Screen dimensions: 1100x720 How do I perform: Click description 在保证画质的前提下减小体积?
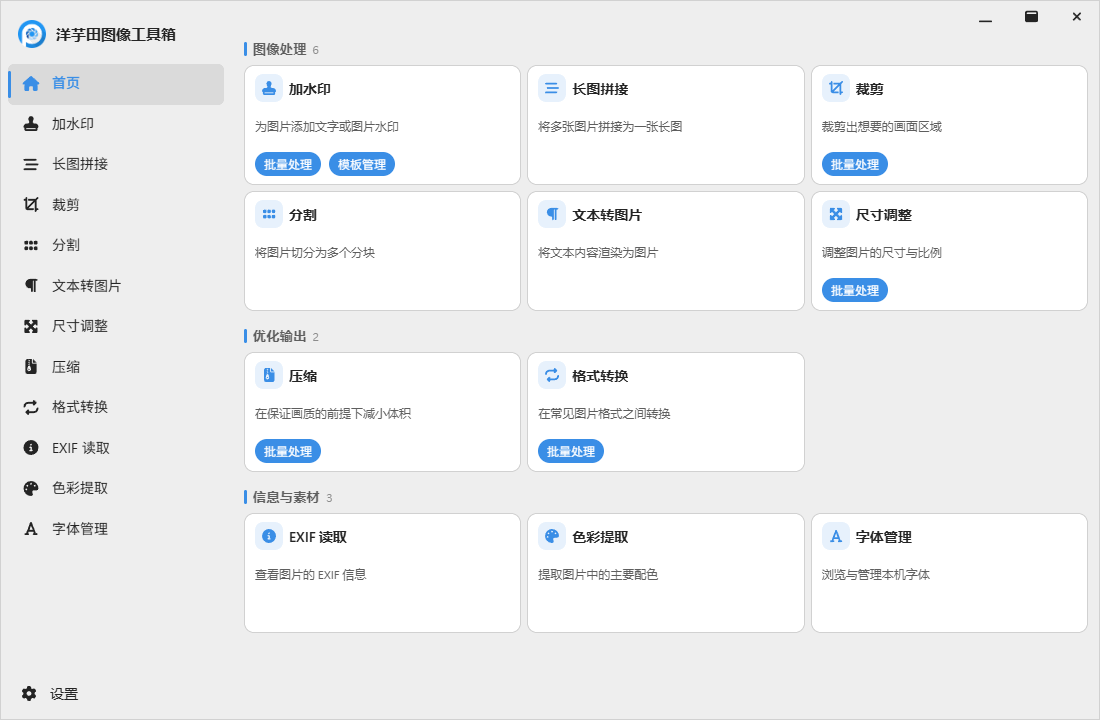(333, 414)
